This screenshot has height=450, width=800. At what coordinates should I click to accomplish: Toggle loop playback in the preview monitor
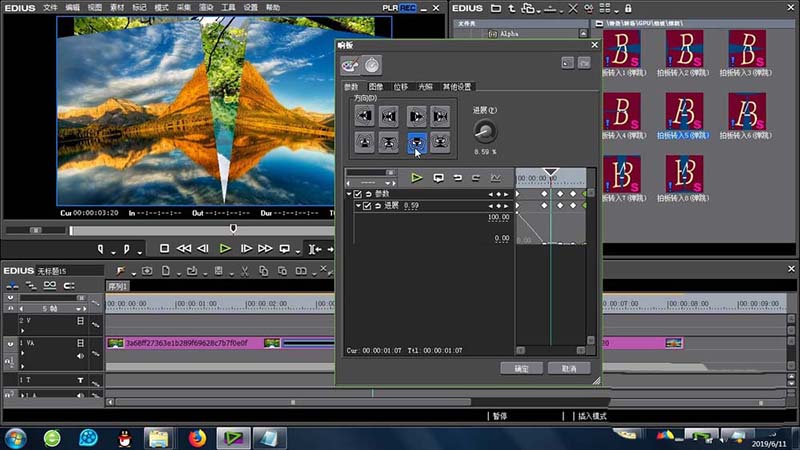(x=285, y=248)
